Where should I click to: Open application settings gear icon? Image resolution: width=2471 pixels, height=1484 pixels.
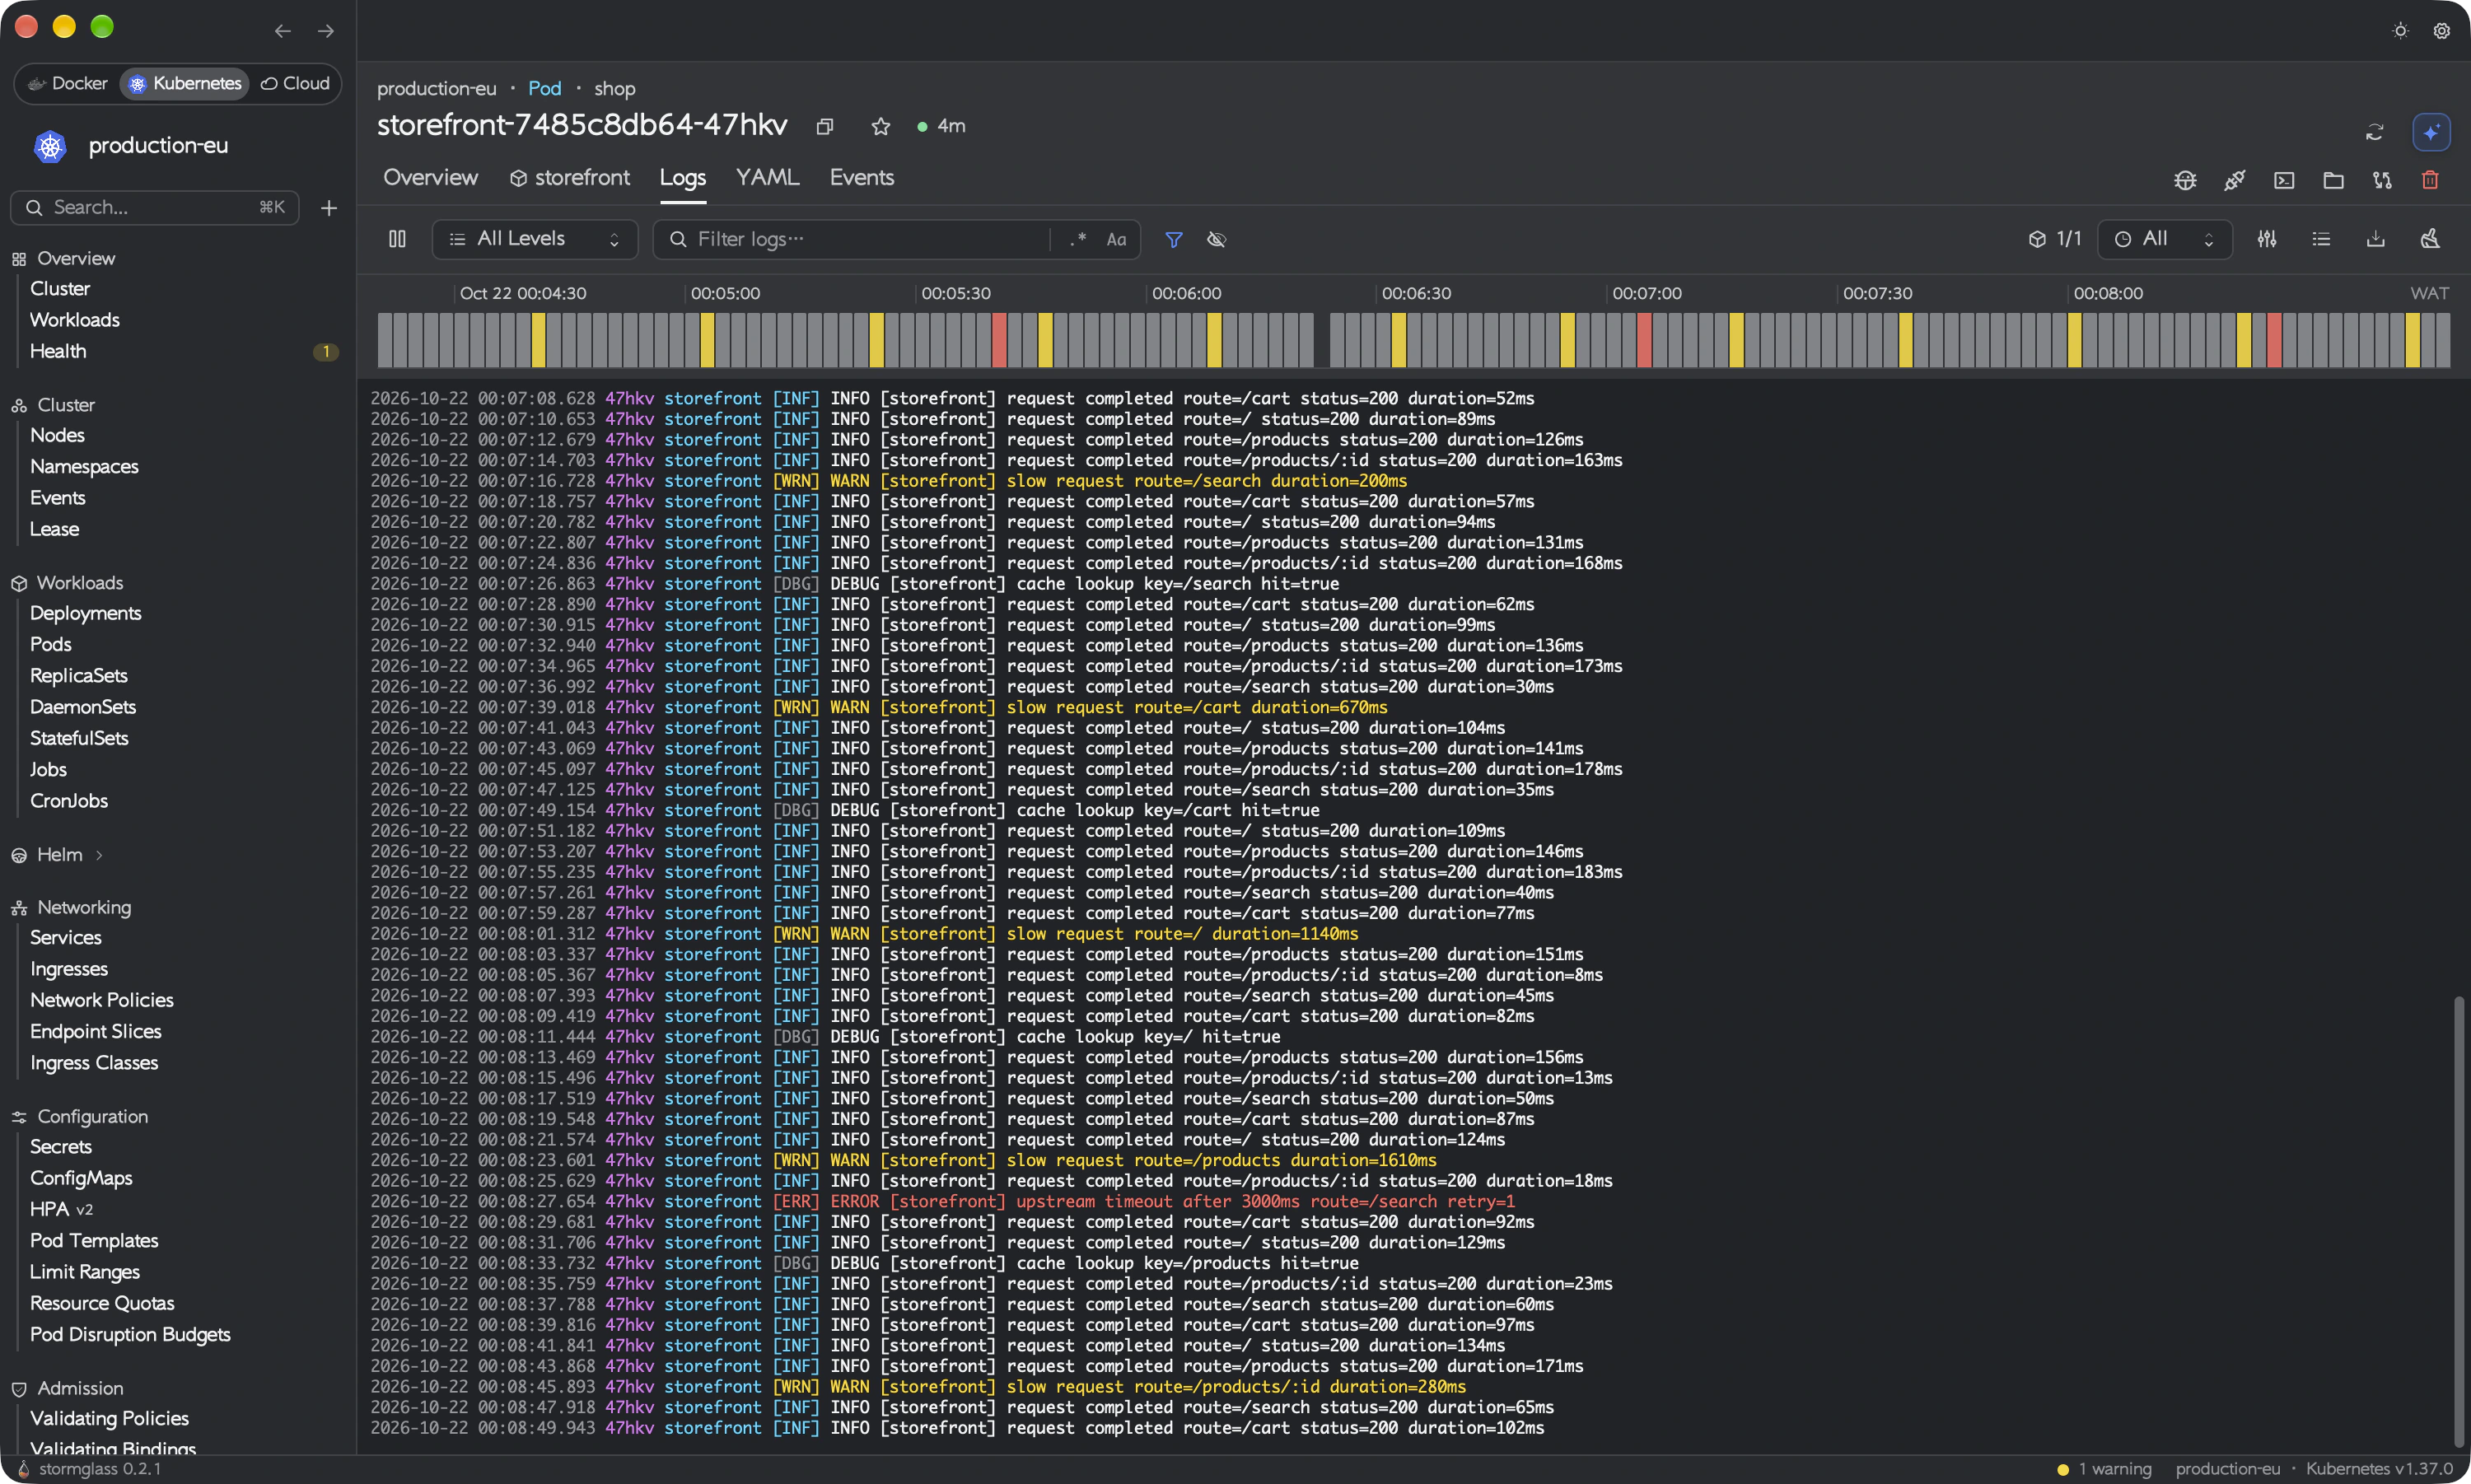(x=2441, y=31)
